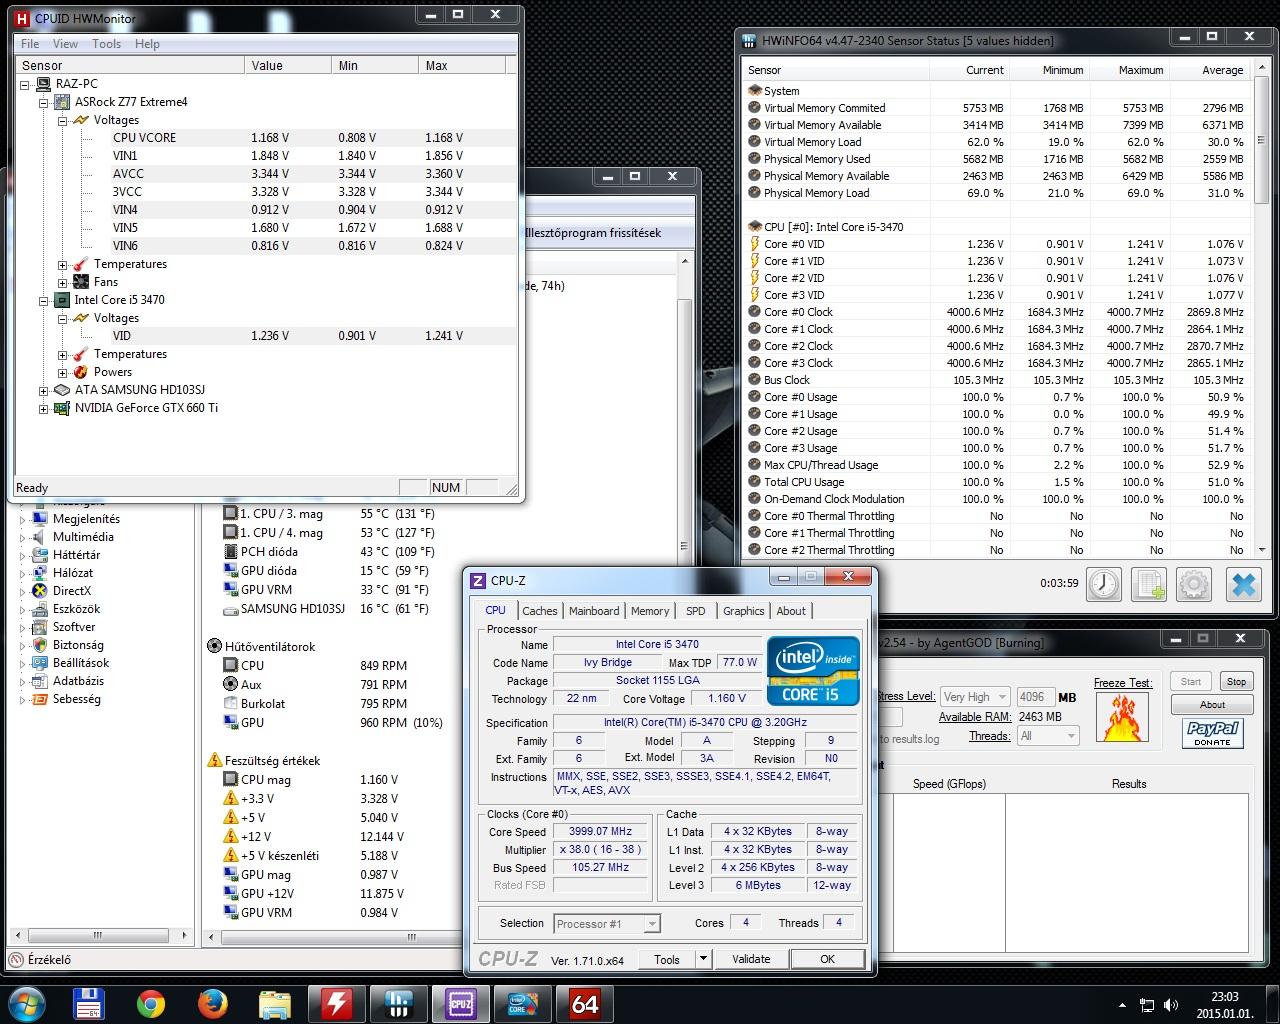Collapse ASRock Z77 Extreme4 node

(x=44, y=102)
